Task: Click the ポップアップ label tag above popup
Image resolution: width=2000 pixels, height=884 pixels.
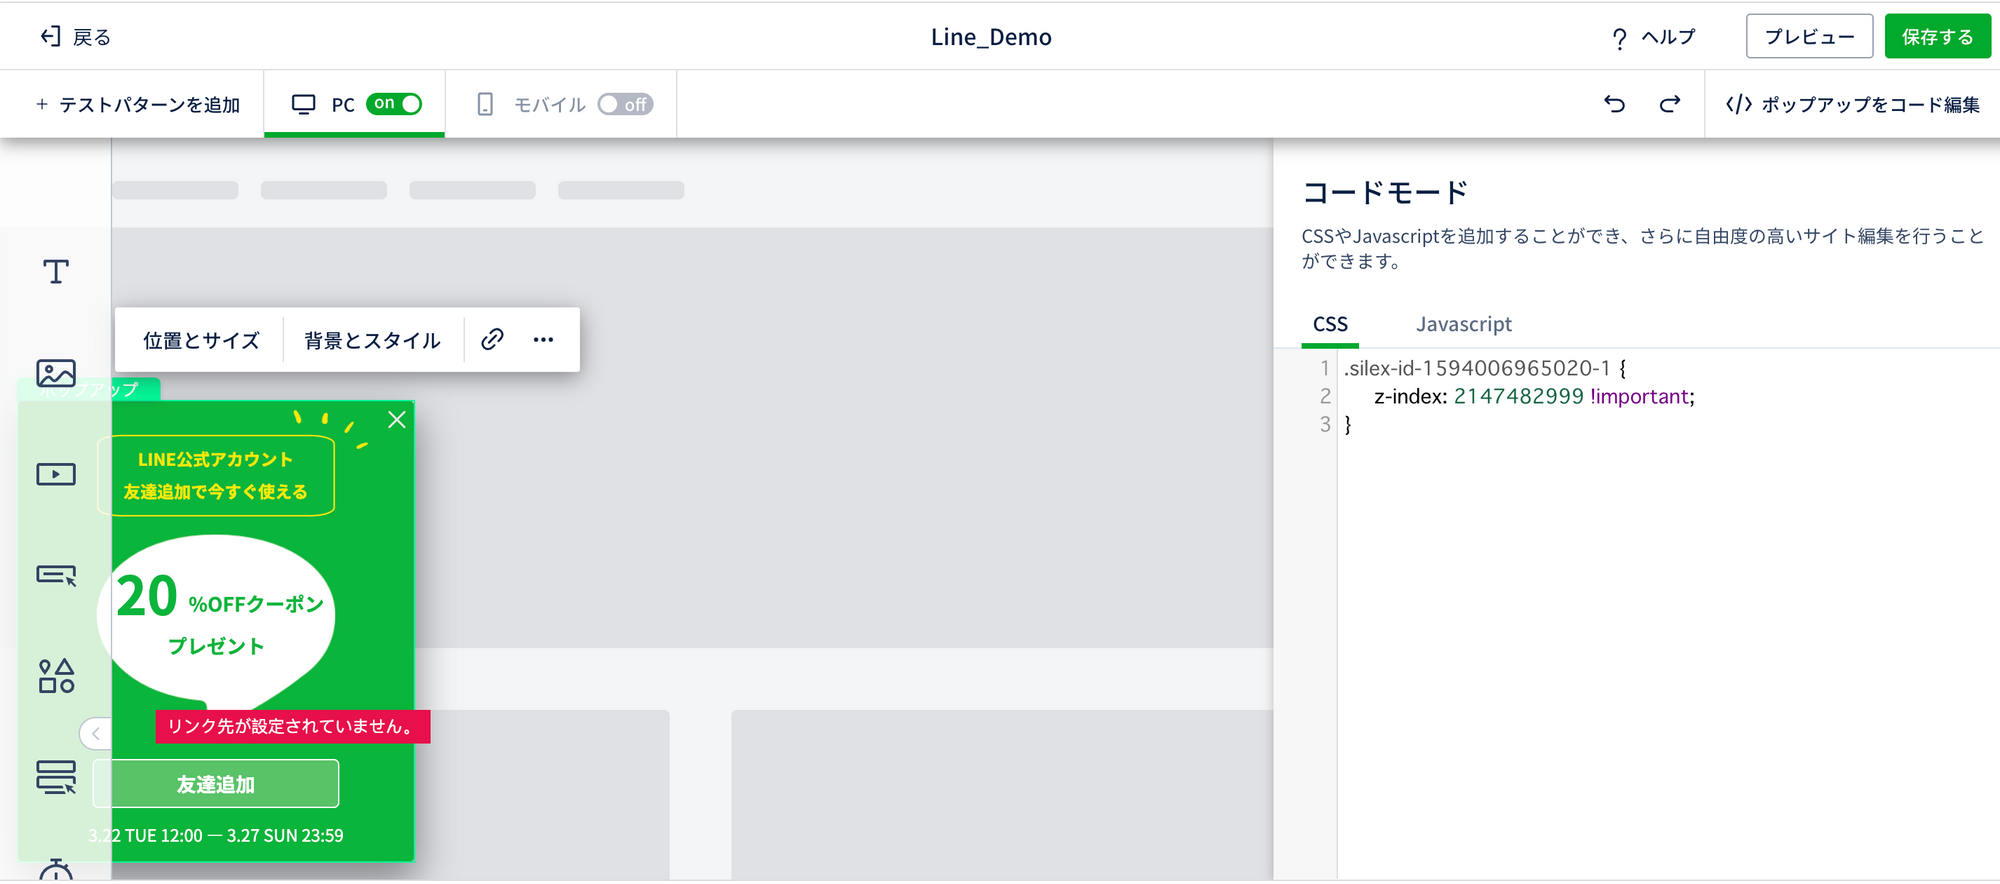Action: (89, 389)
